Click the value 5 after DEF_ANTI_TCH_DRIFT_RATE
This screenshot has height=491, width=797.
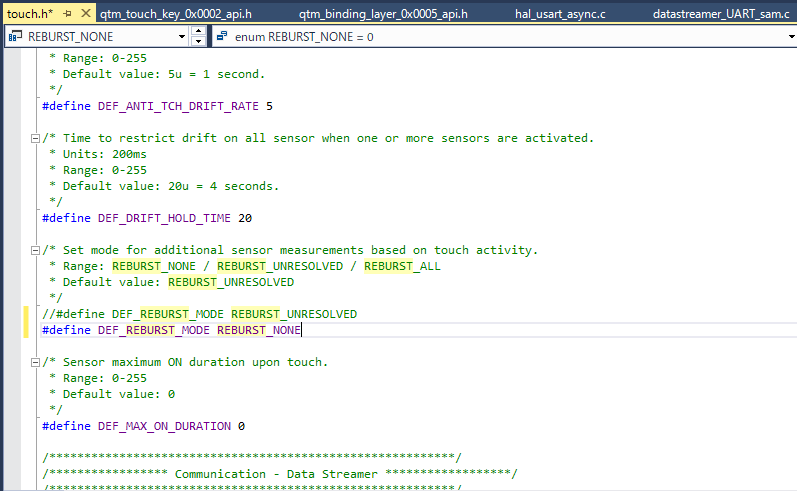coord(269,106)
